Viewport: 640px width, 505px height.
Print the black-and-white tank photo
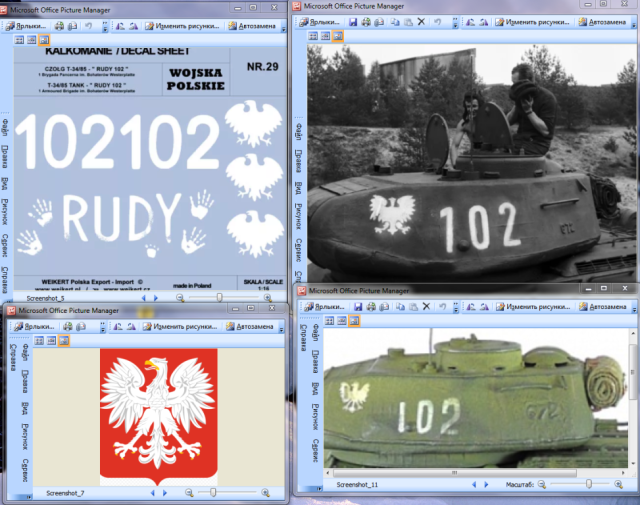tap(366, 22)
